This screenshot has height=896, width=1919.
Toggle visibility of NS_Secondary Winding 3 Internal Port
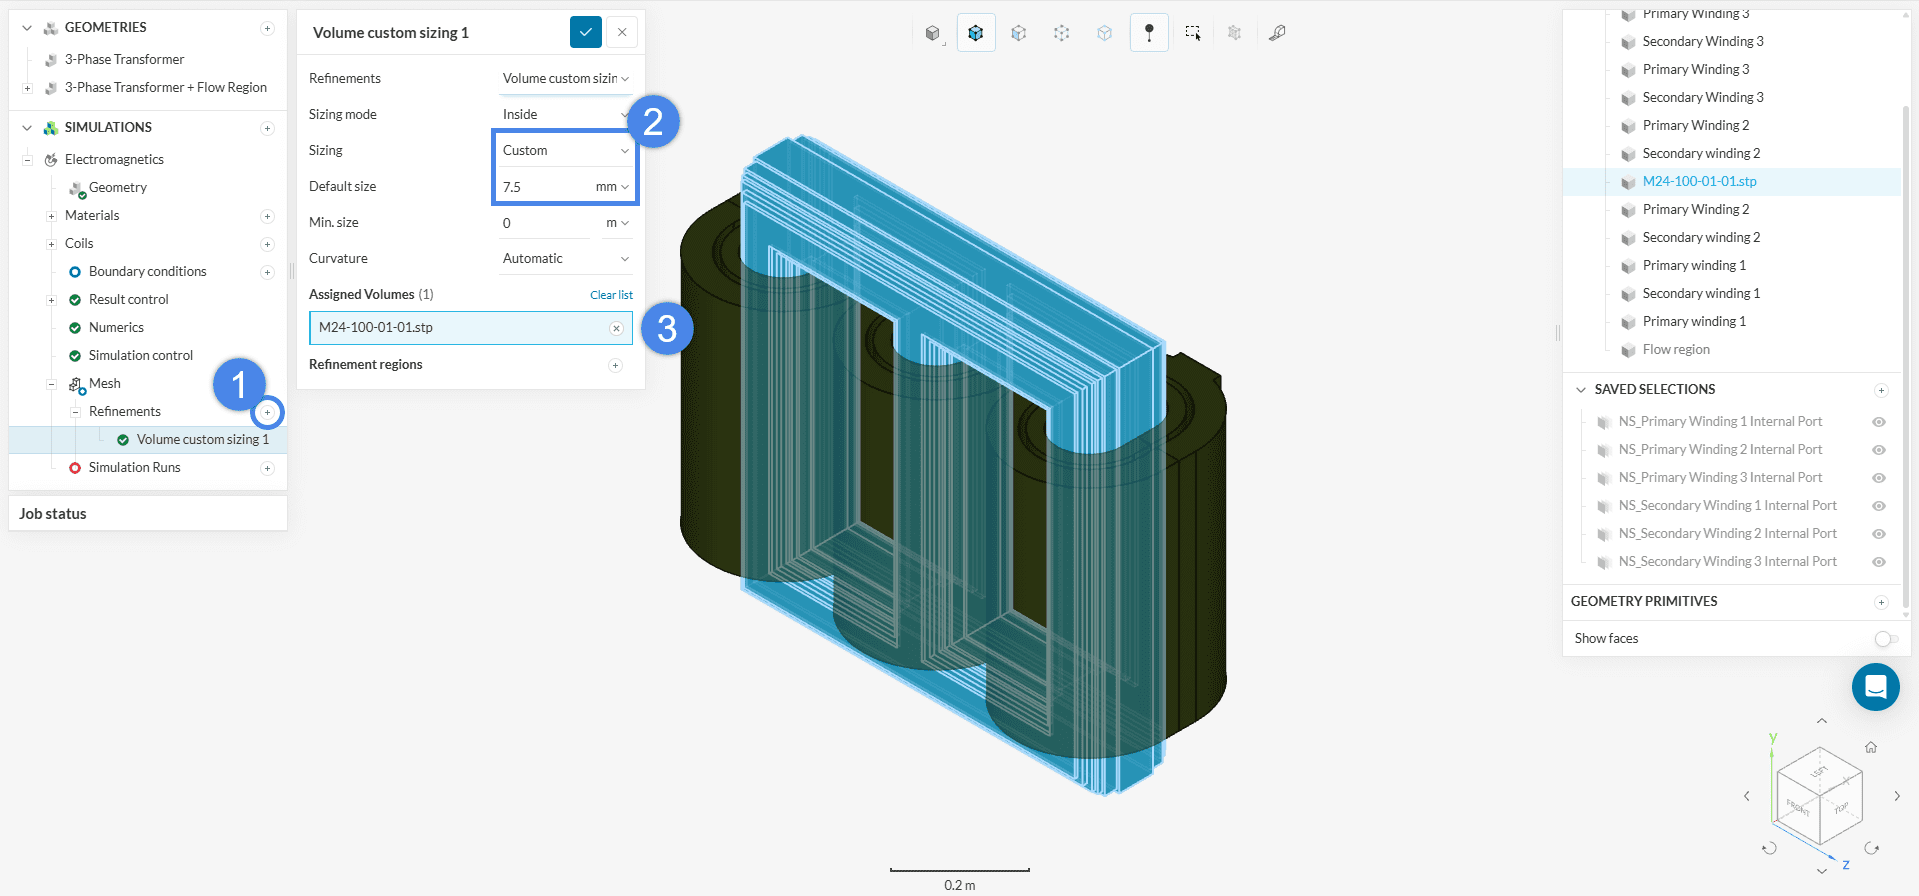pyautogui.click(x=1878, y=562)
